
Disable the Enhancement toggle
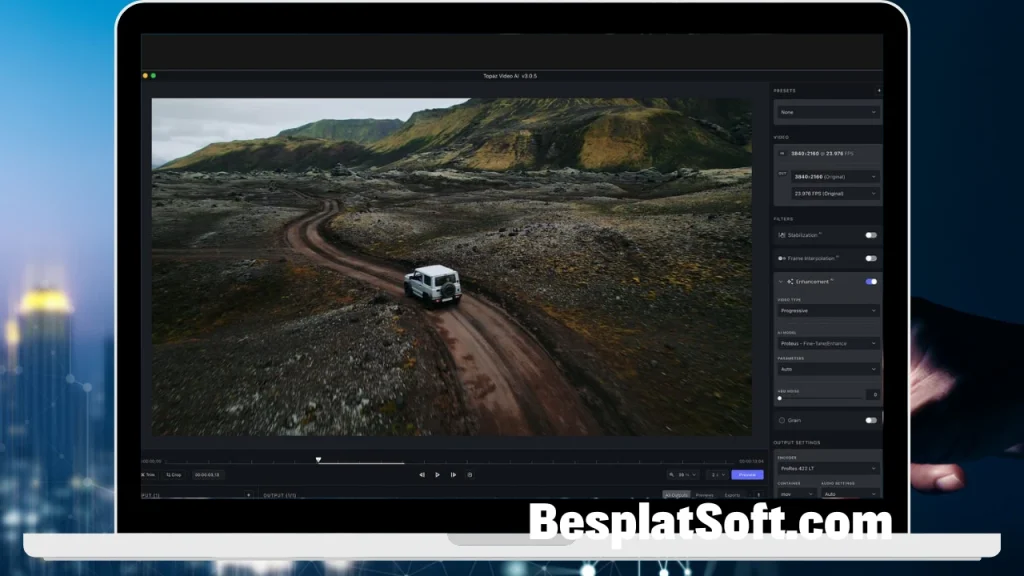(x=870, y=281)
